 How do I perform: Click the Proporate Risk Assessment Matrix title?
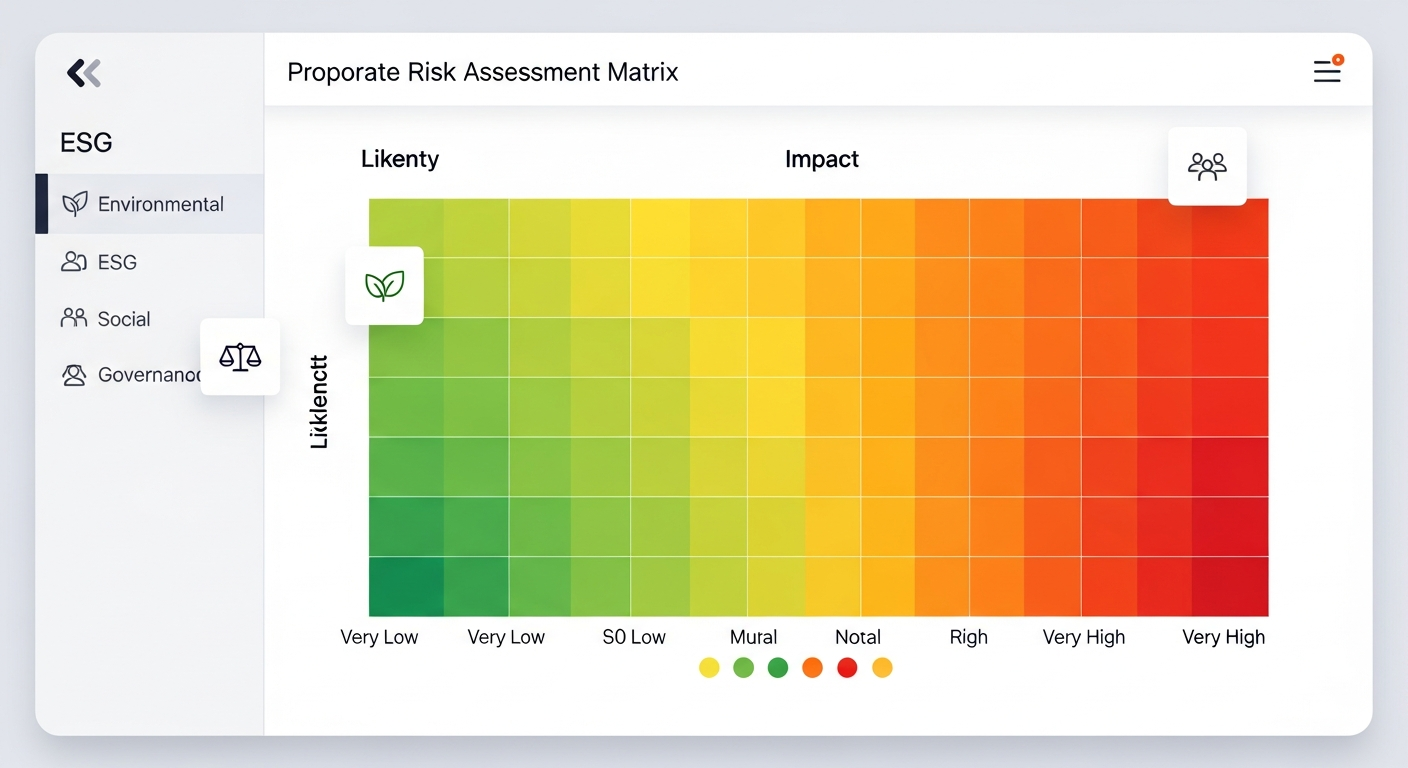click(x=482, y=71)
